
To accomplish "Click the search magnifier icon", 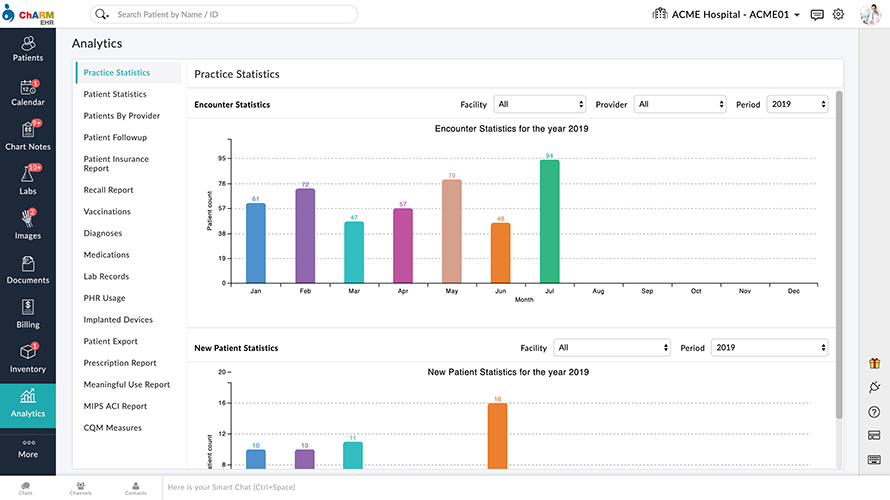I will pyautogui.click(x=101, y=14).
